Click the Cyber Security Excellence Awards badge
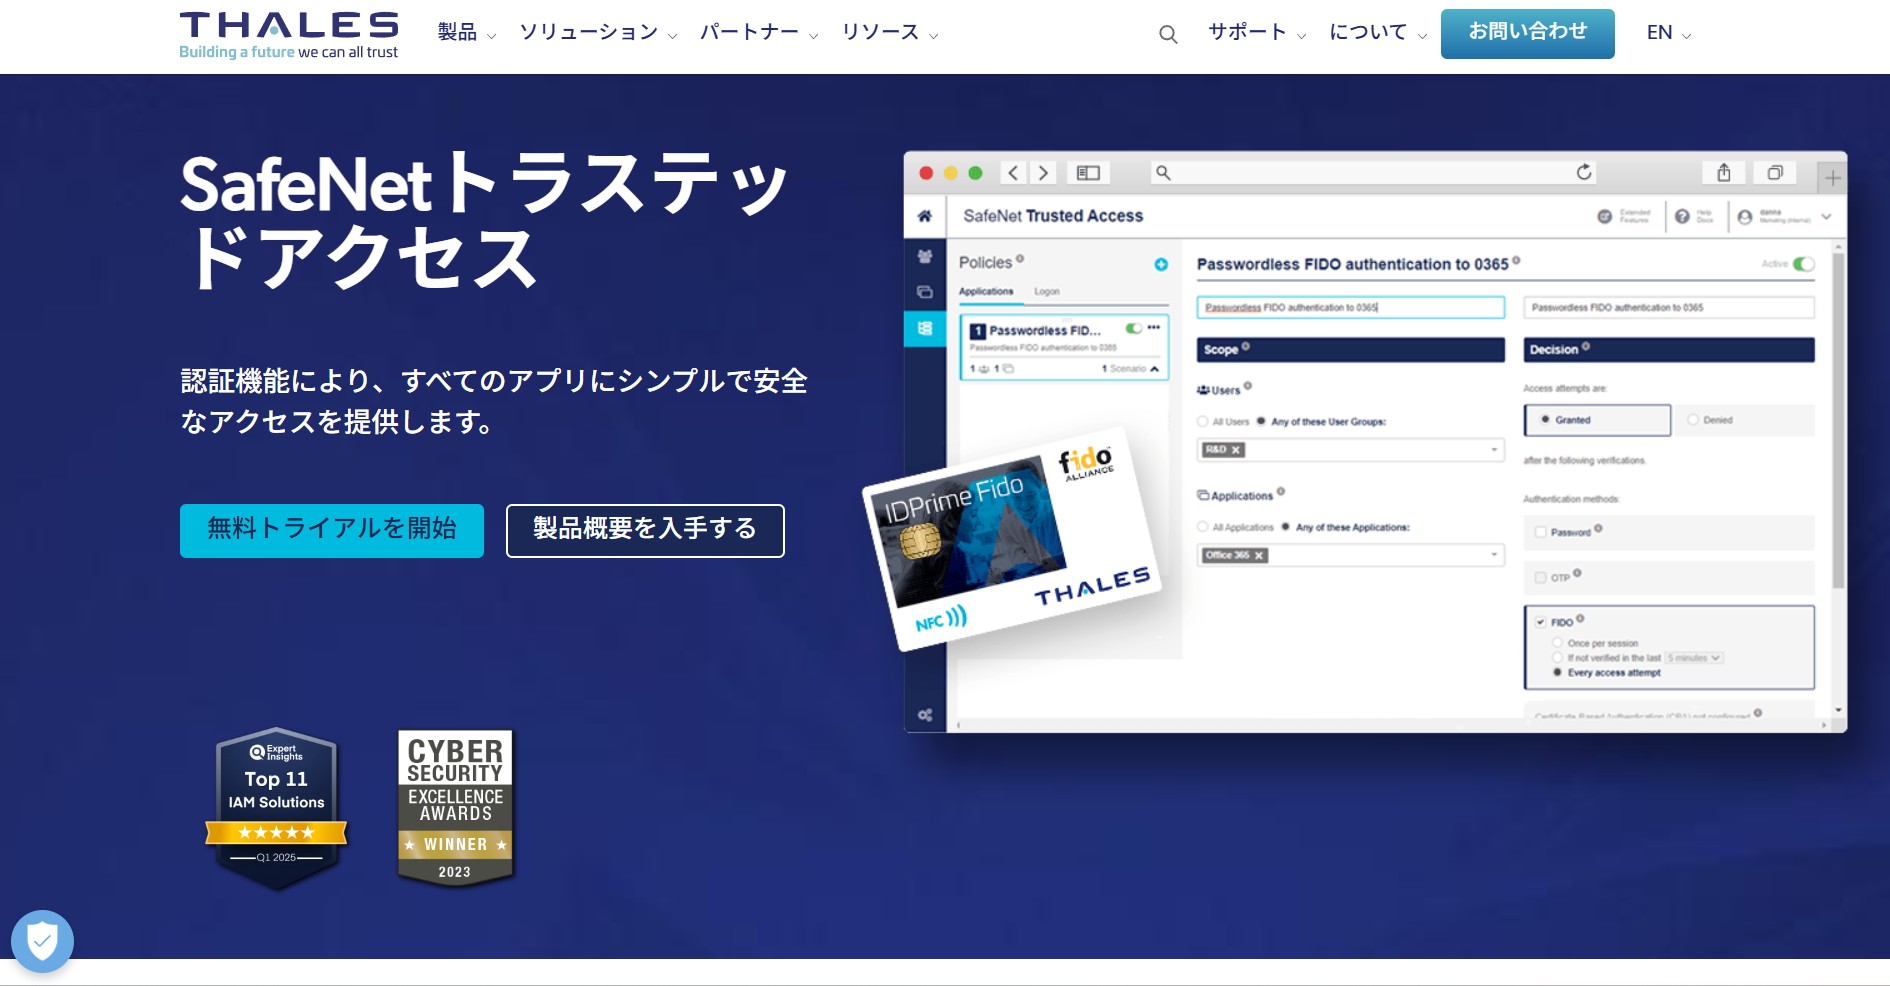 (x=455, y=808)
